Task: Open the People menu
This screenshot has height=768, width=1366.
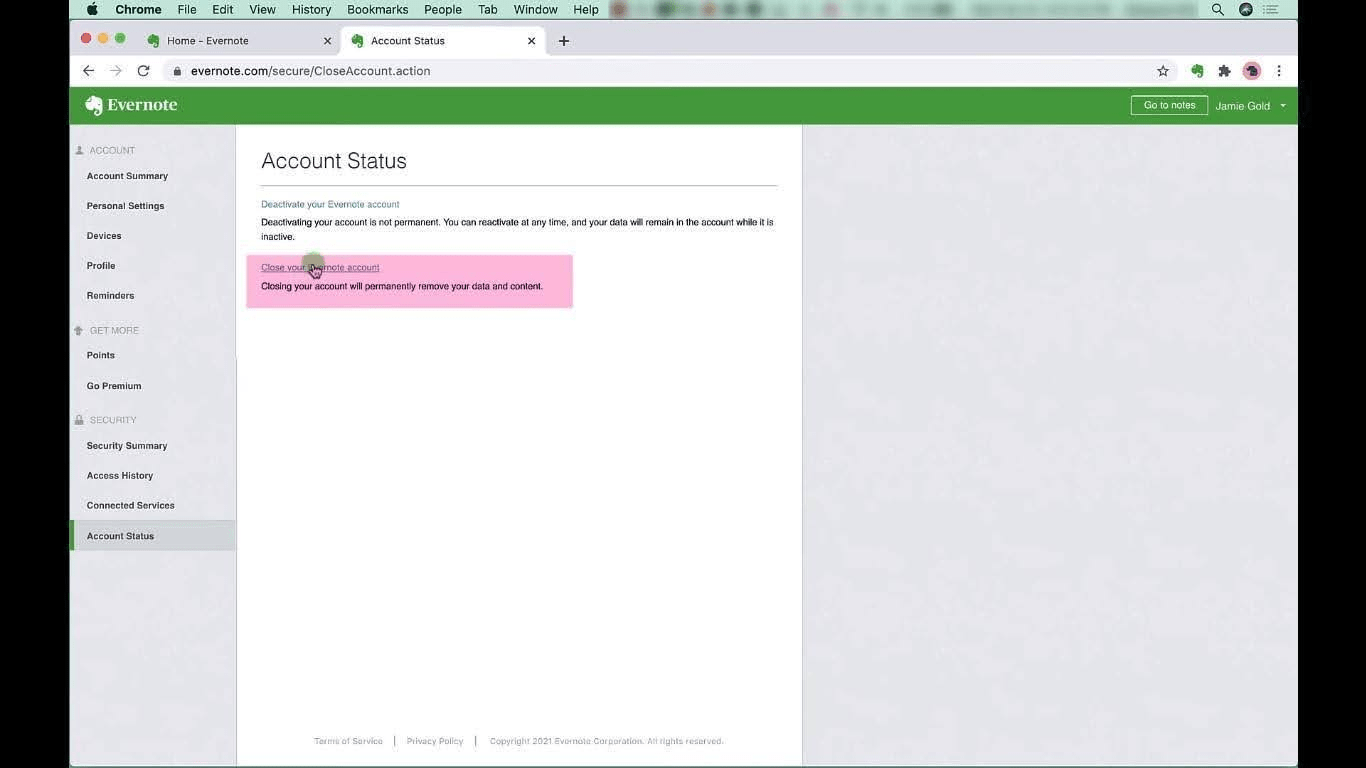Action: click(x=442, y=9)
